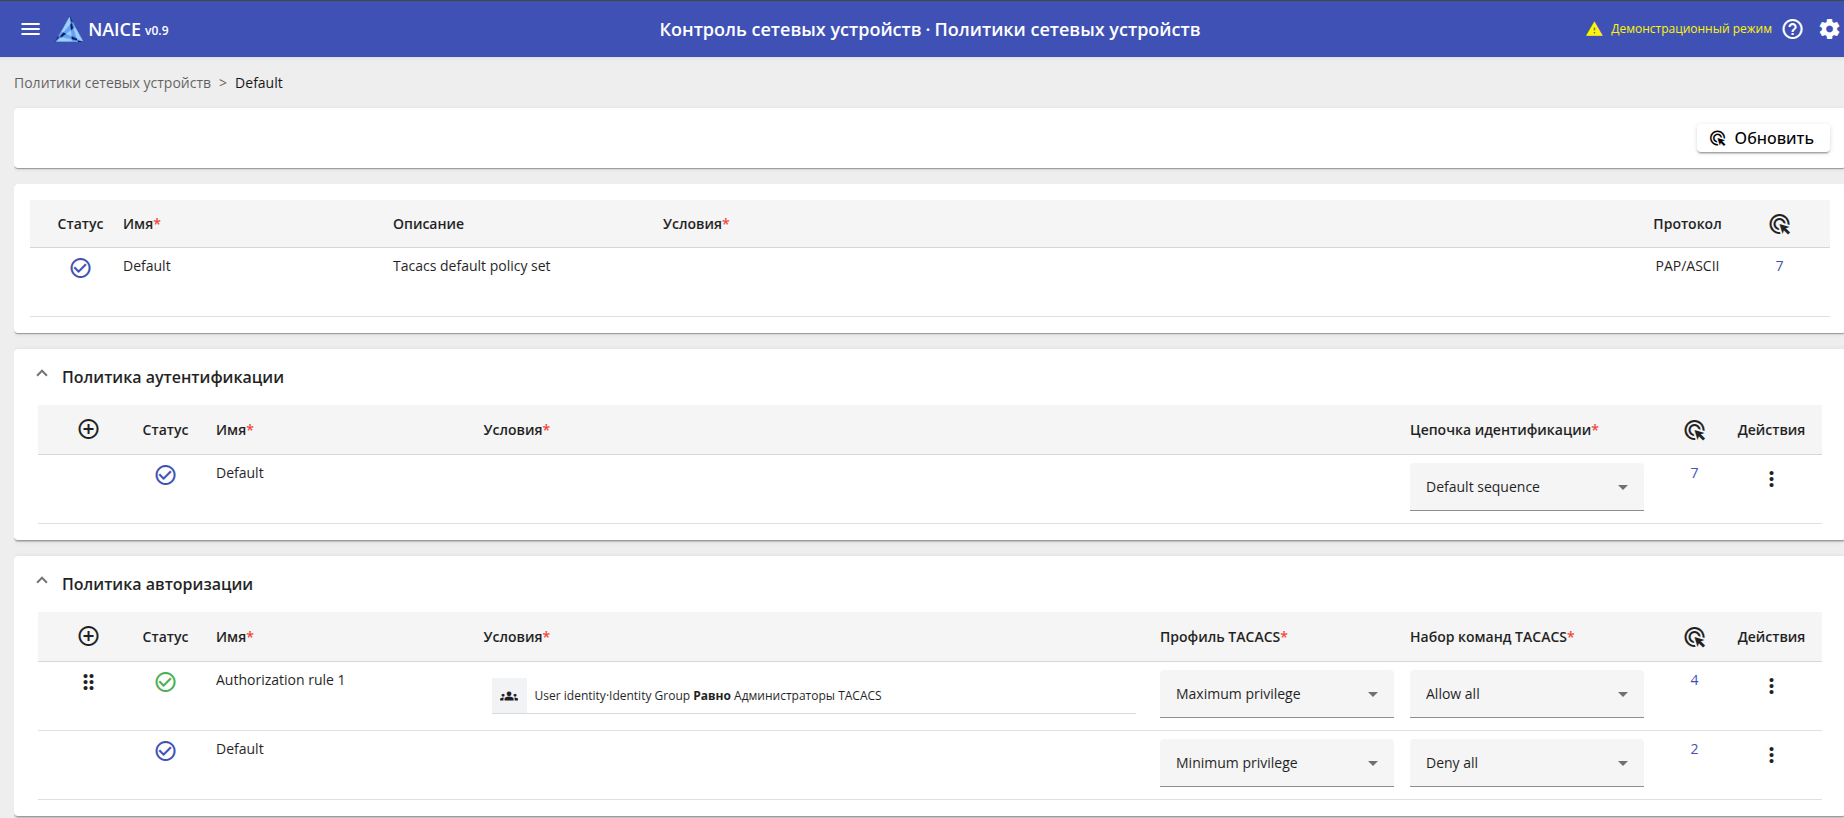This screenshot has height=818, width=1844.
Task: Open the Maximum privilege profile dropdown
Action: pos(1276,694)
